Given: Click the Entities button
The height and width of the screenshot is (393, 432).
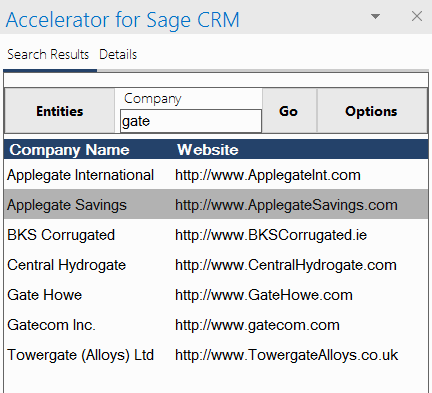Looking at the screenshot, I should (60, 111).
